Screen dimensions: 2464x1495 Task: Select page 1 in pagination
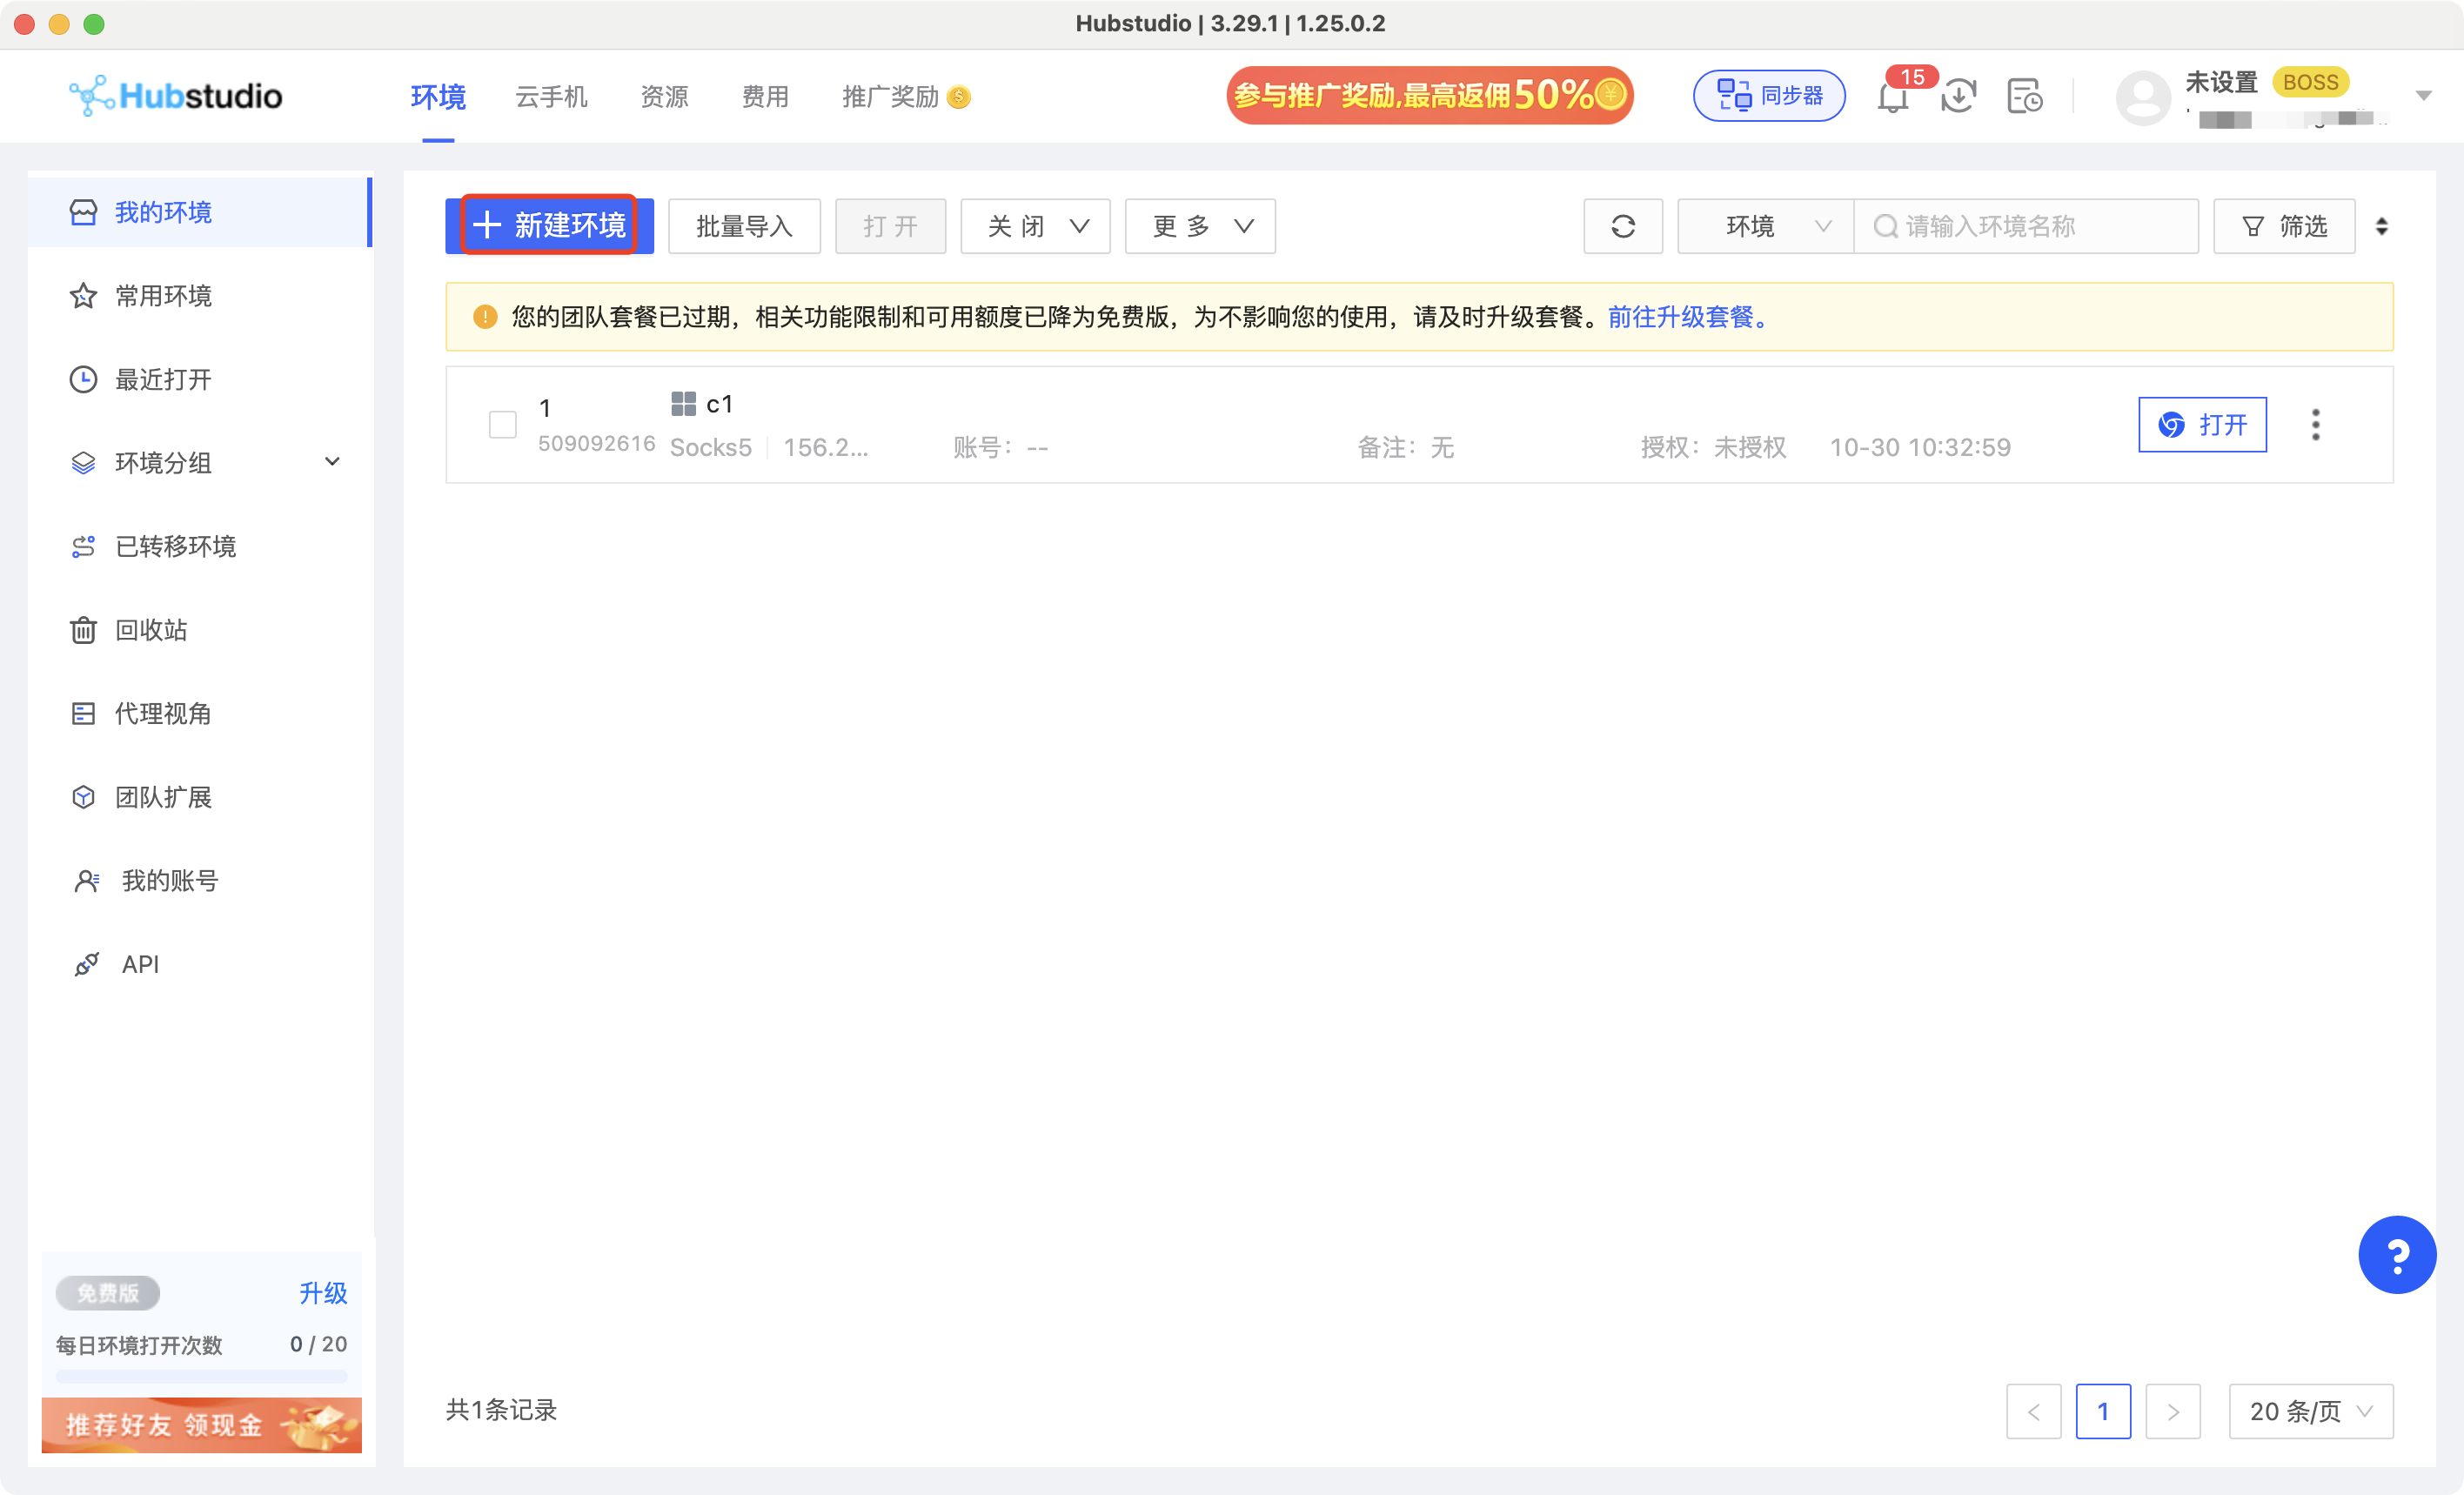[x=2103, y=1411]
